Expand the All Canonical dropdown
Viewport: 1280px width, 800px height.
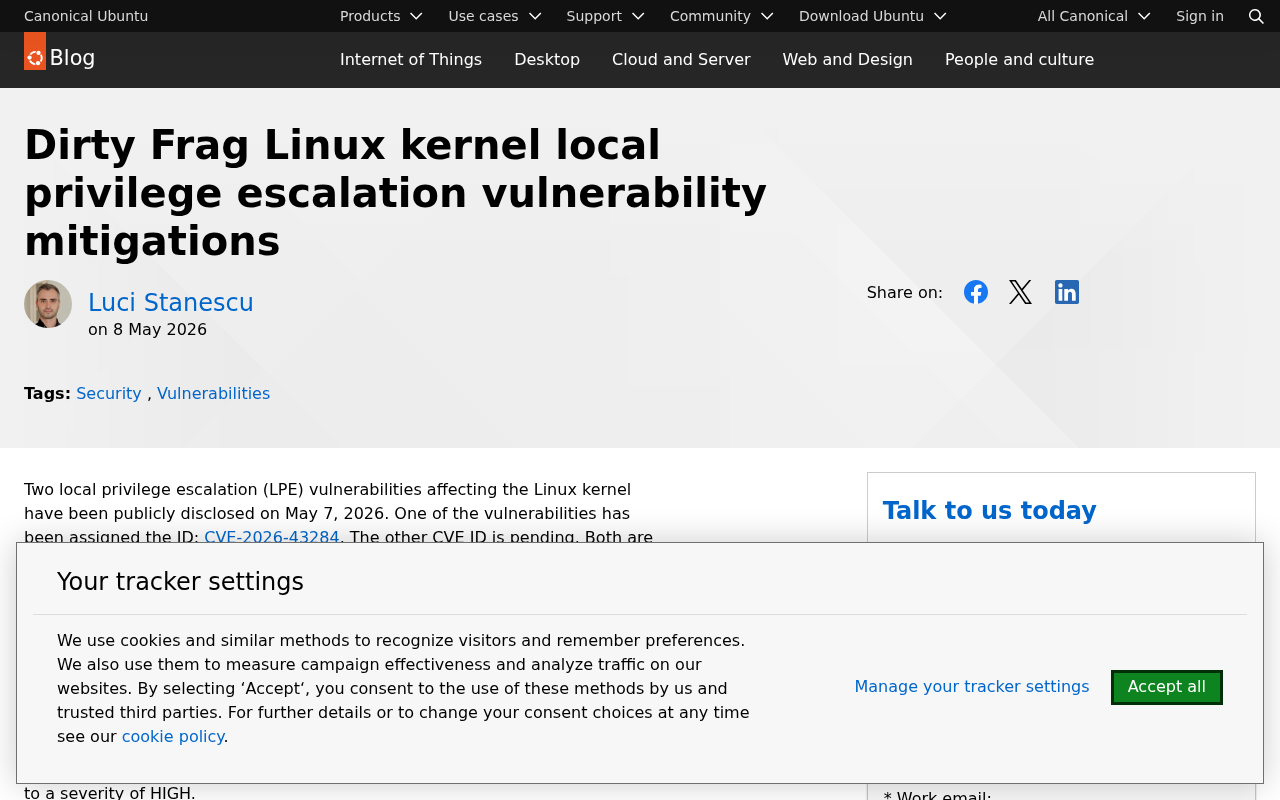(x=1094, y=16)
